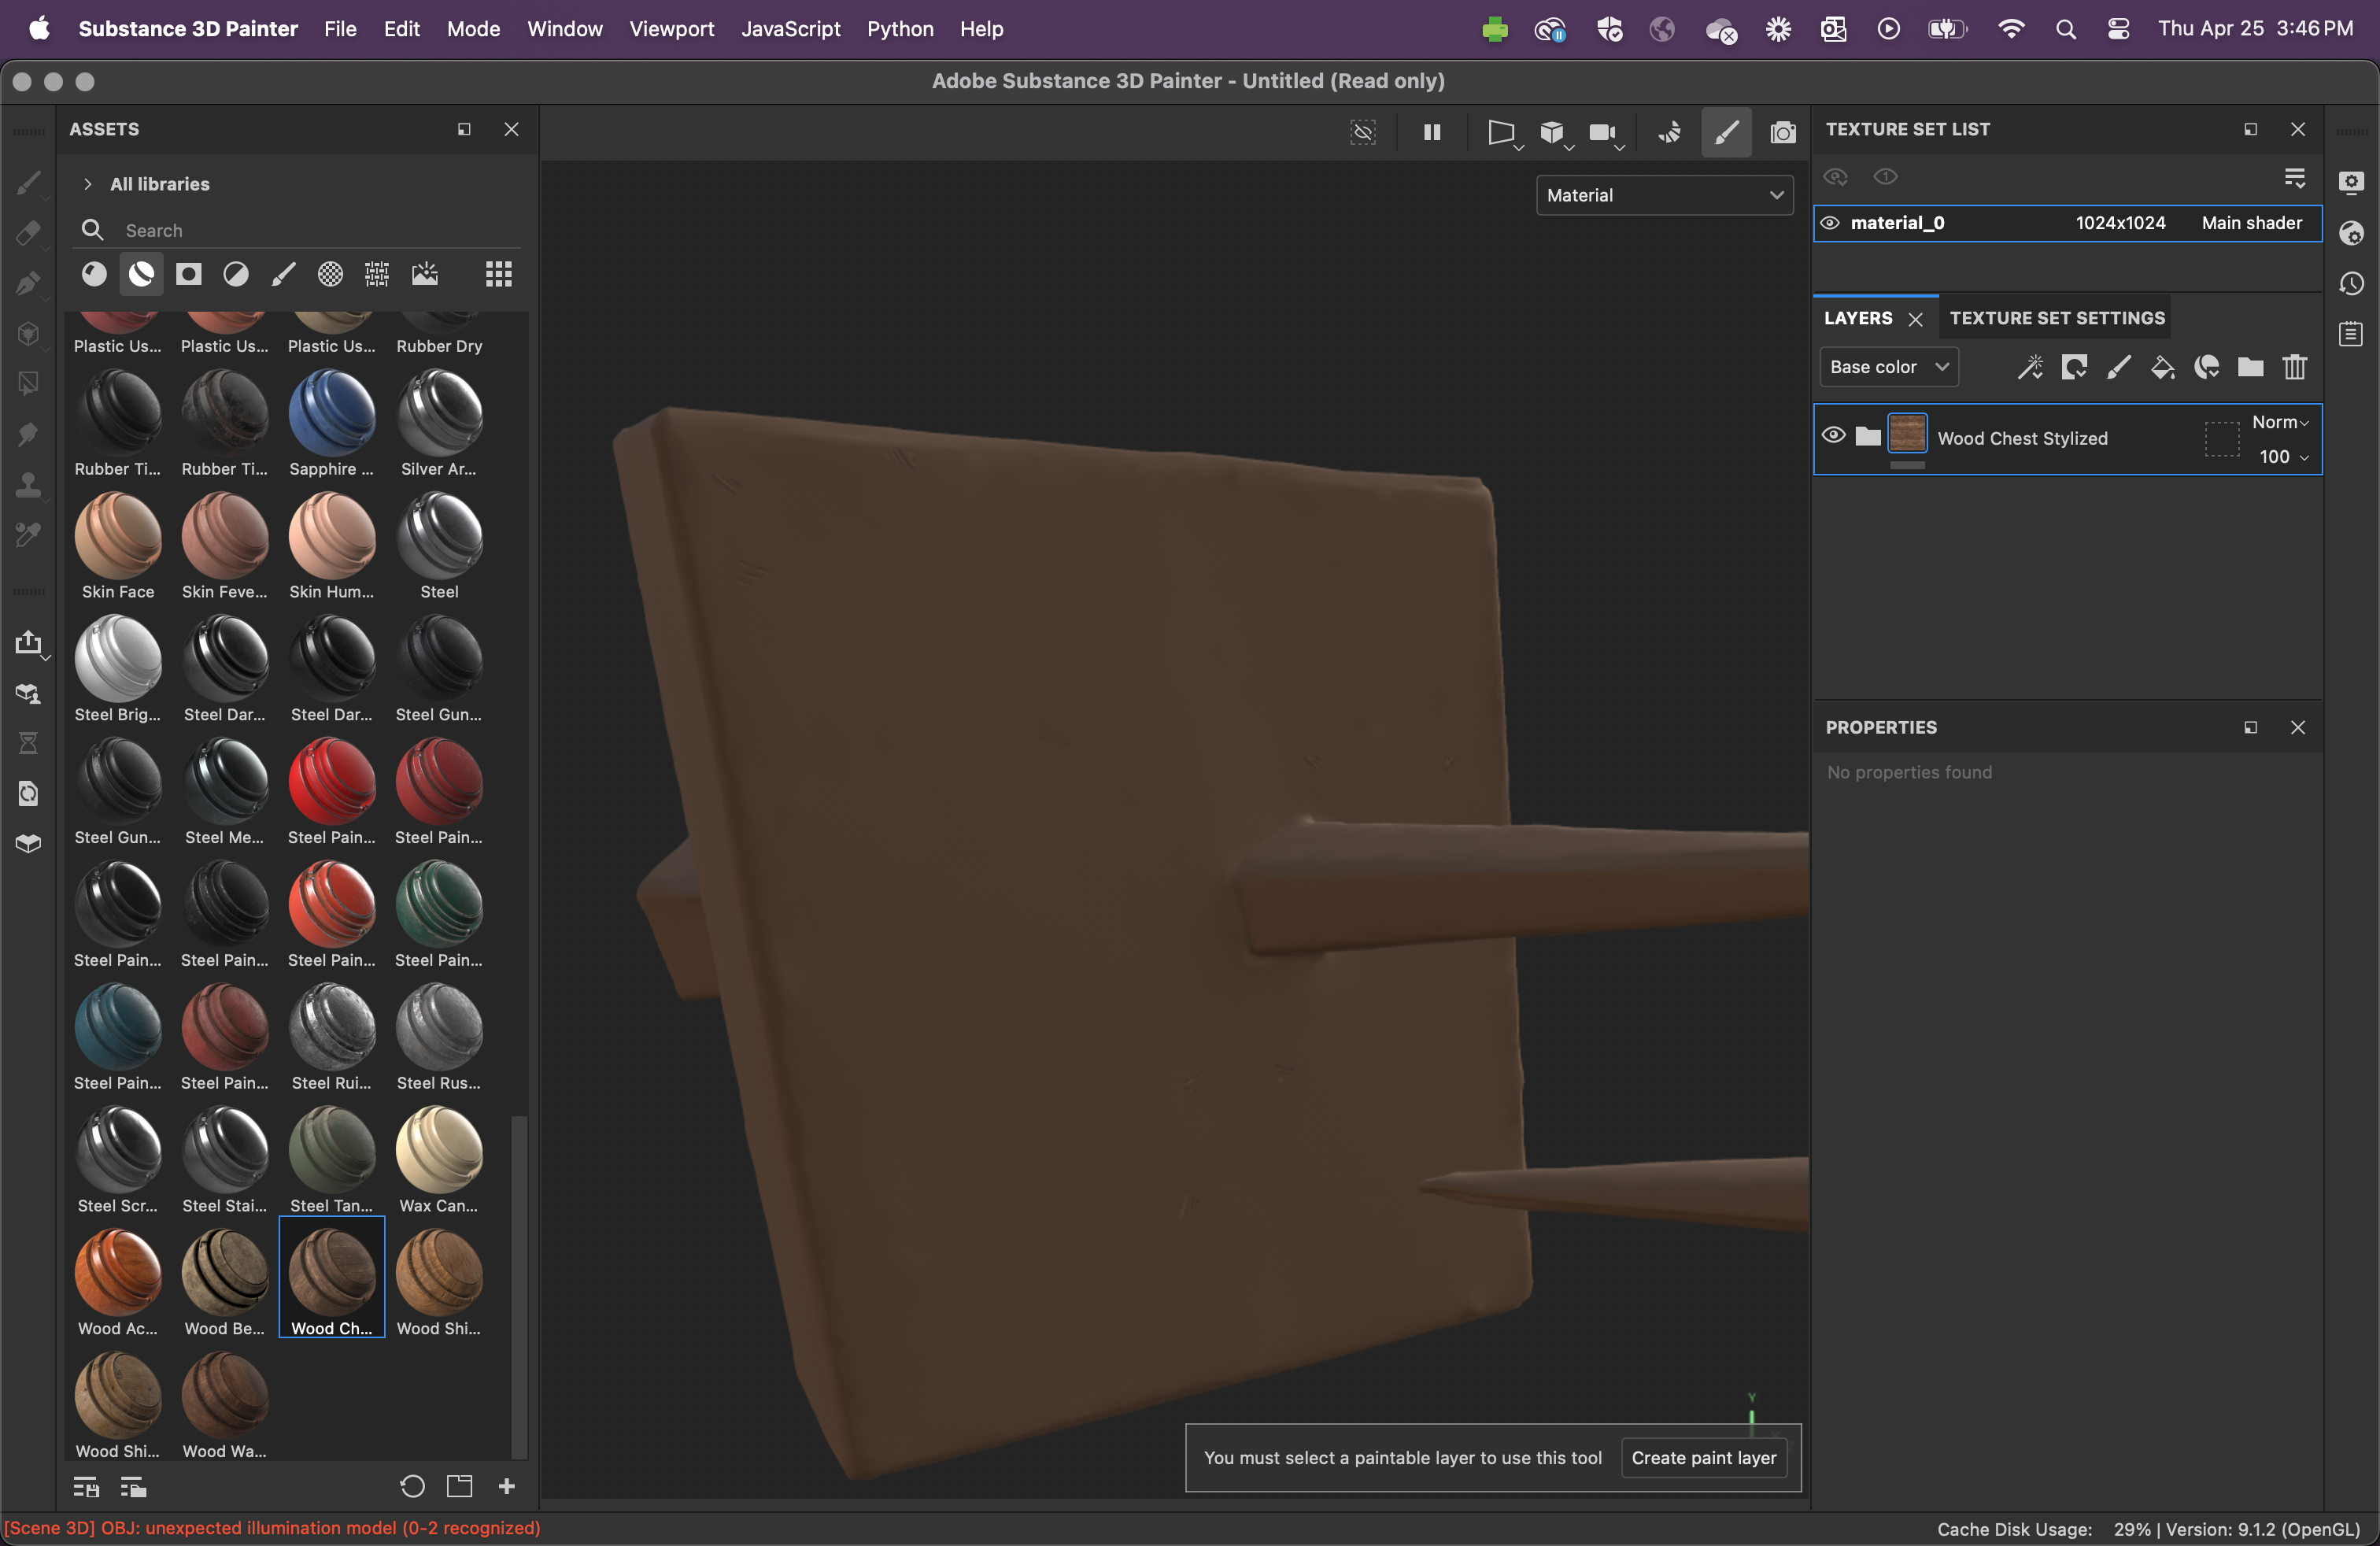Screen dimensions: 2380x1546
Task: Expand the All libraries tree in Assets
Action: (88, 183)
